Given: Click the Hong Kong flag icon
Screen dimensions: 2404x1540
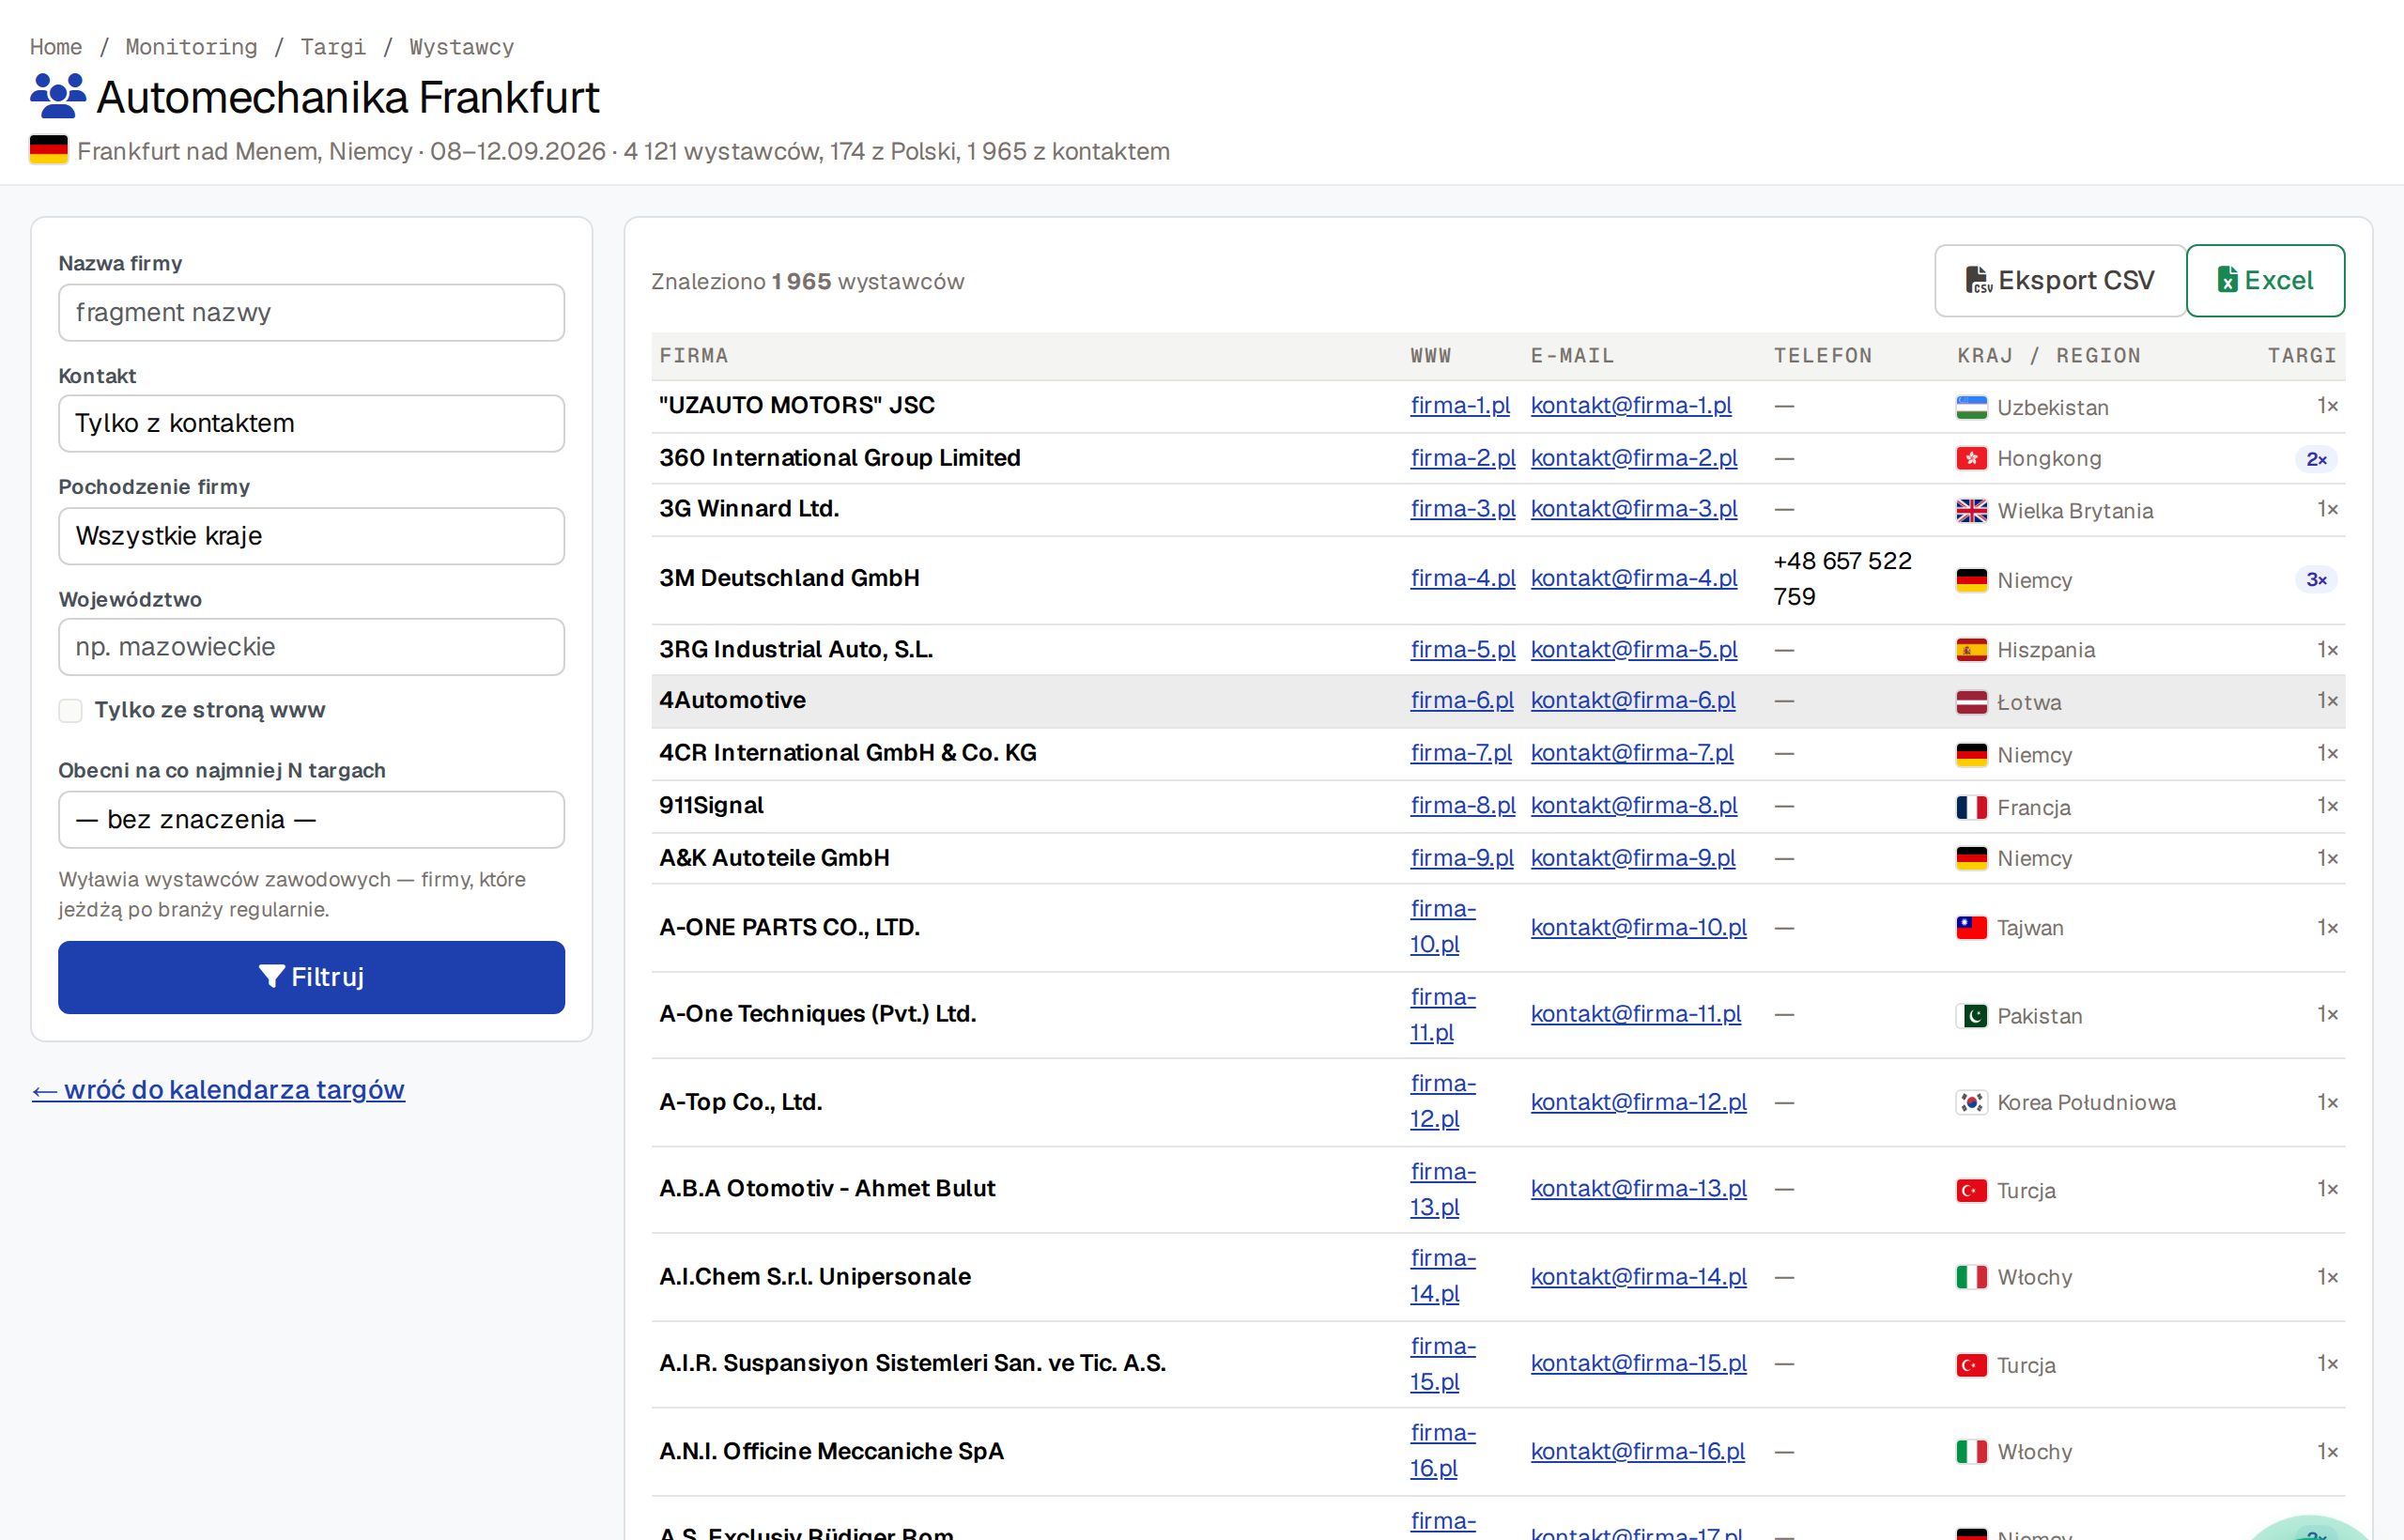Looking at the screenshot, I should click(1971, 459).
